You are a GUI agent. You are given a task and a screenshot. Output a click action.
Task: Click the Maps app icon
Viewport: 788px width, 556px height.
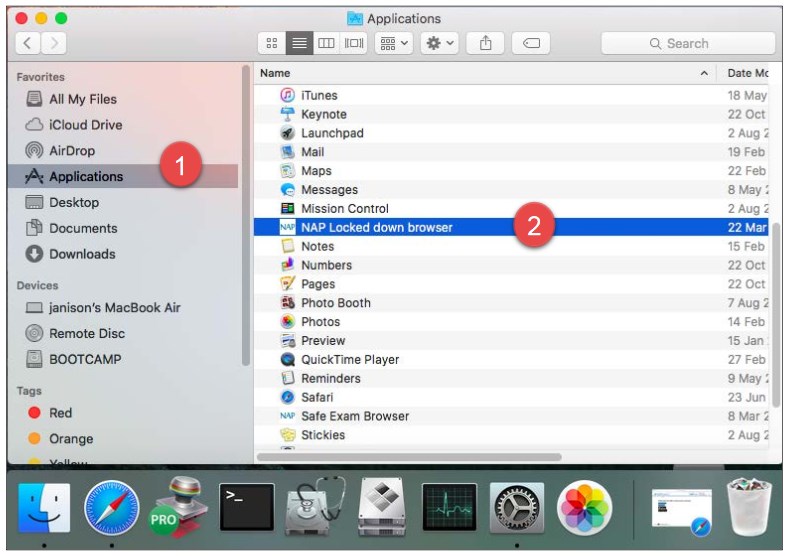tap(287, 170)
